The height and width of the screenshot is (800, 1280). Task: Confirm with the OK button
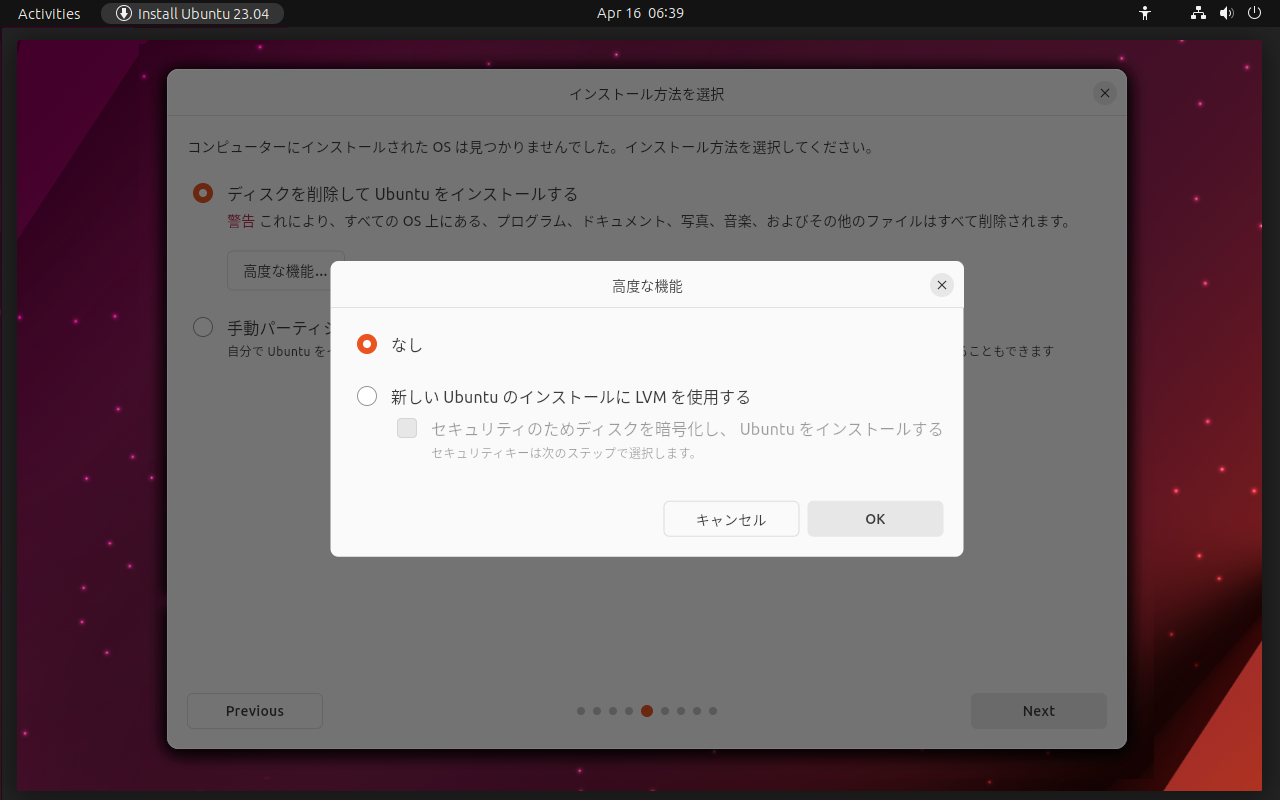[x=875, y=519]
